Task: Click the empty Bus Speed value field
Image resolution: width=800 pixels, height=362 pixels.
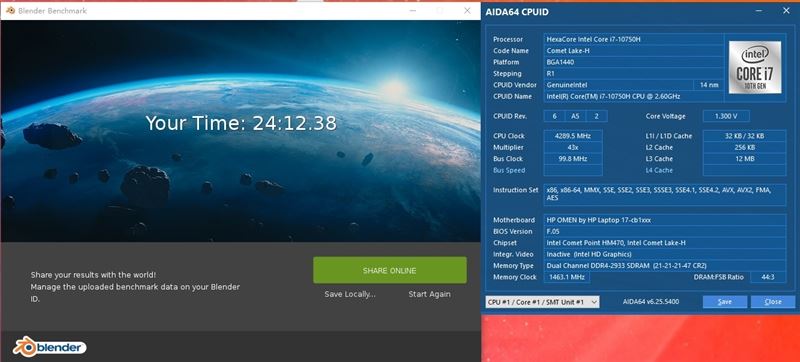Action: click(x=573, y=170)
